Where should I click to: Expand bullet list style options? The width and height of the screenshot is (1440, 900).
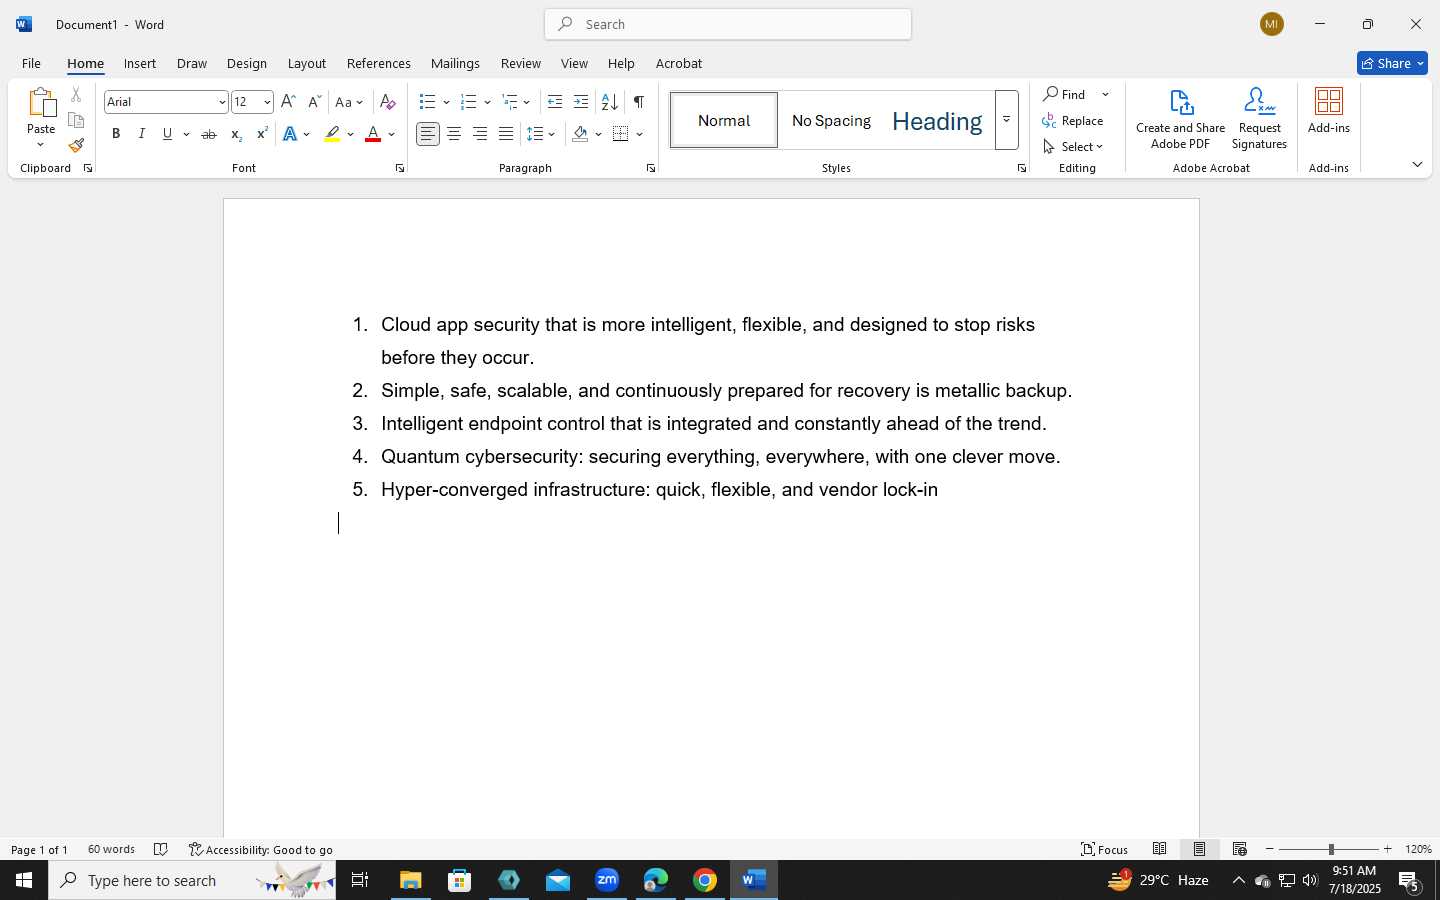point(446,102)
